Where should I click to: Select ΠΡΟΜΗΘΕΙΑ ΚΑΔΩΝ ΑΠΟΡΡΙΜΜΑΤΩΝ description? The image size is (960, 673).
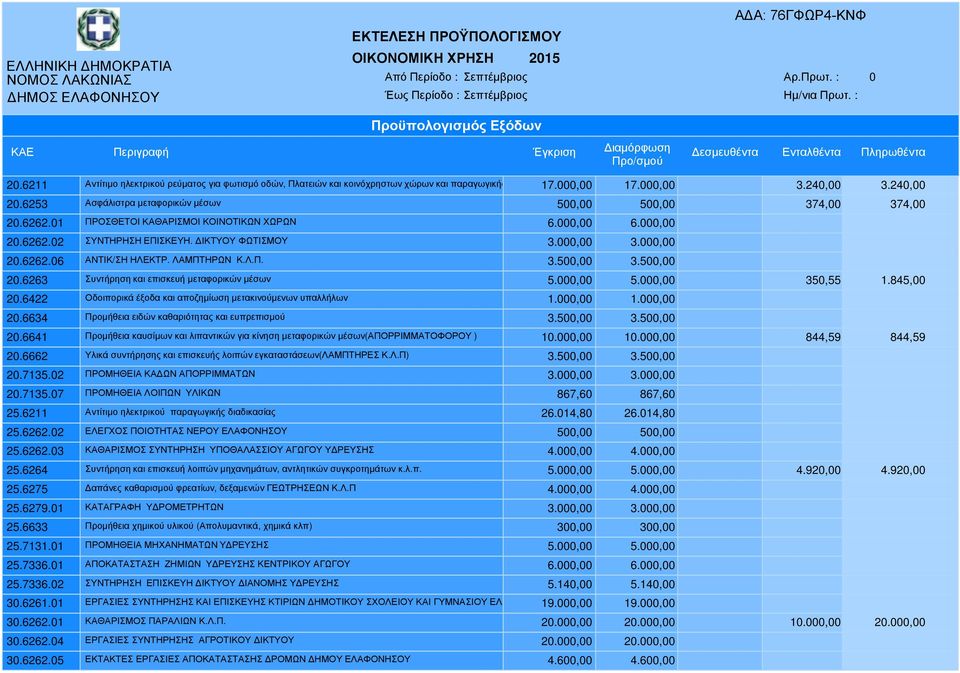[x=170, y=374]
